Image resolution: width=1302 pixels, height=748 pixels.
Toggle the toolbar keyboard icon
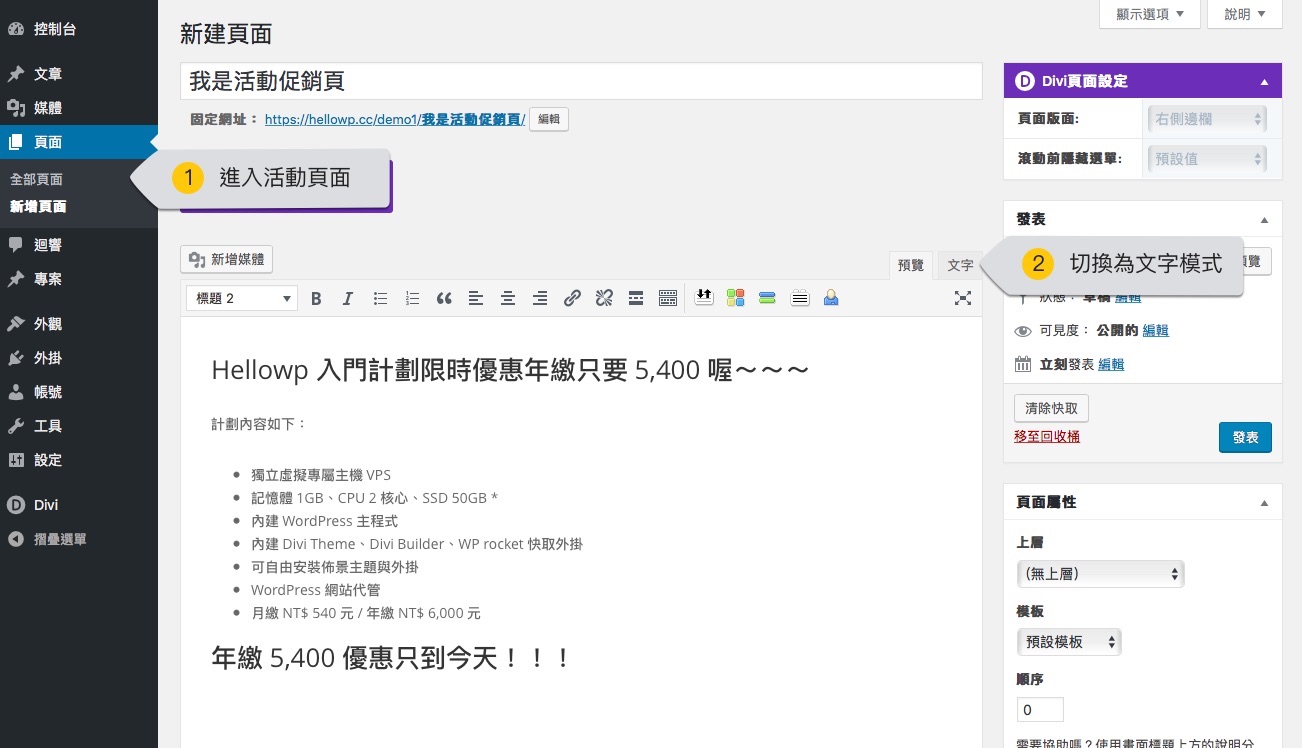[668, 298]
